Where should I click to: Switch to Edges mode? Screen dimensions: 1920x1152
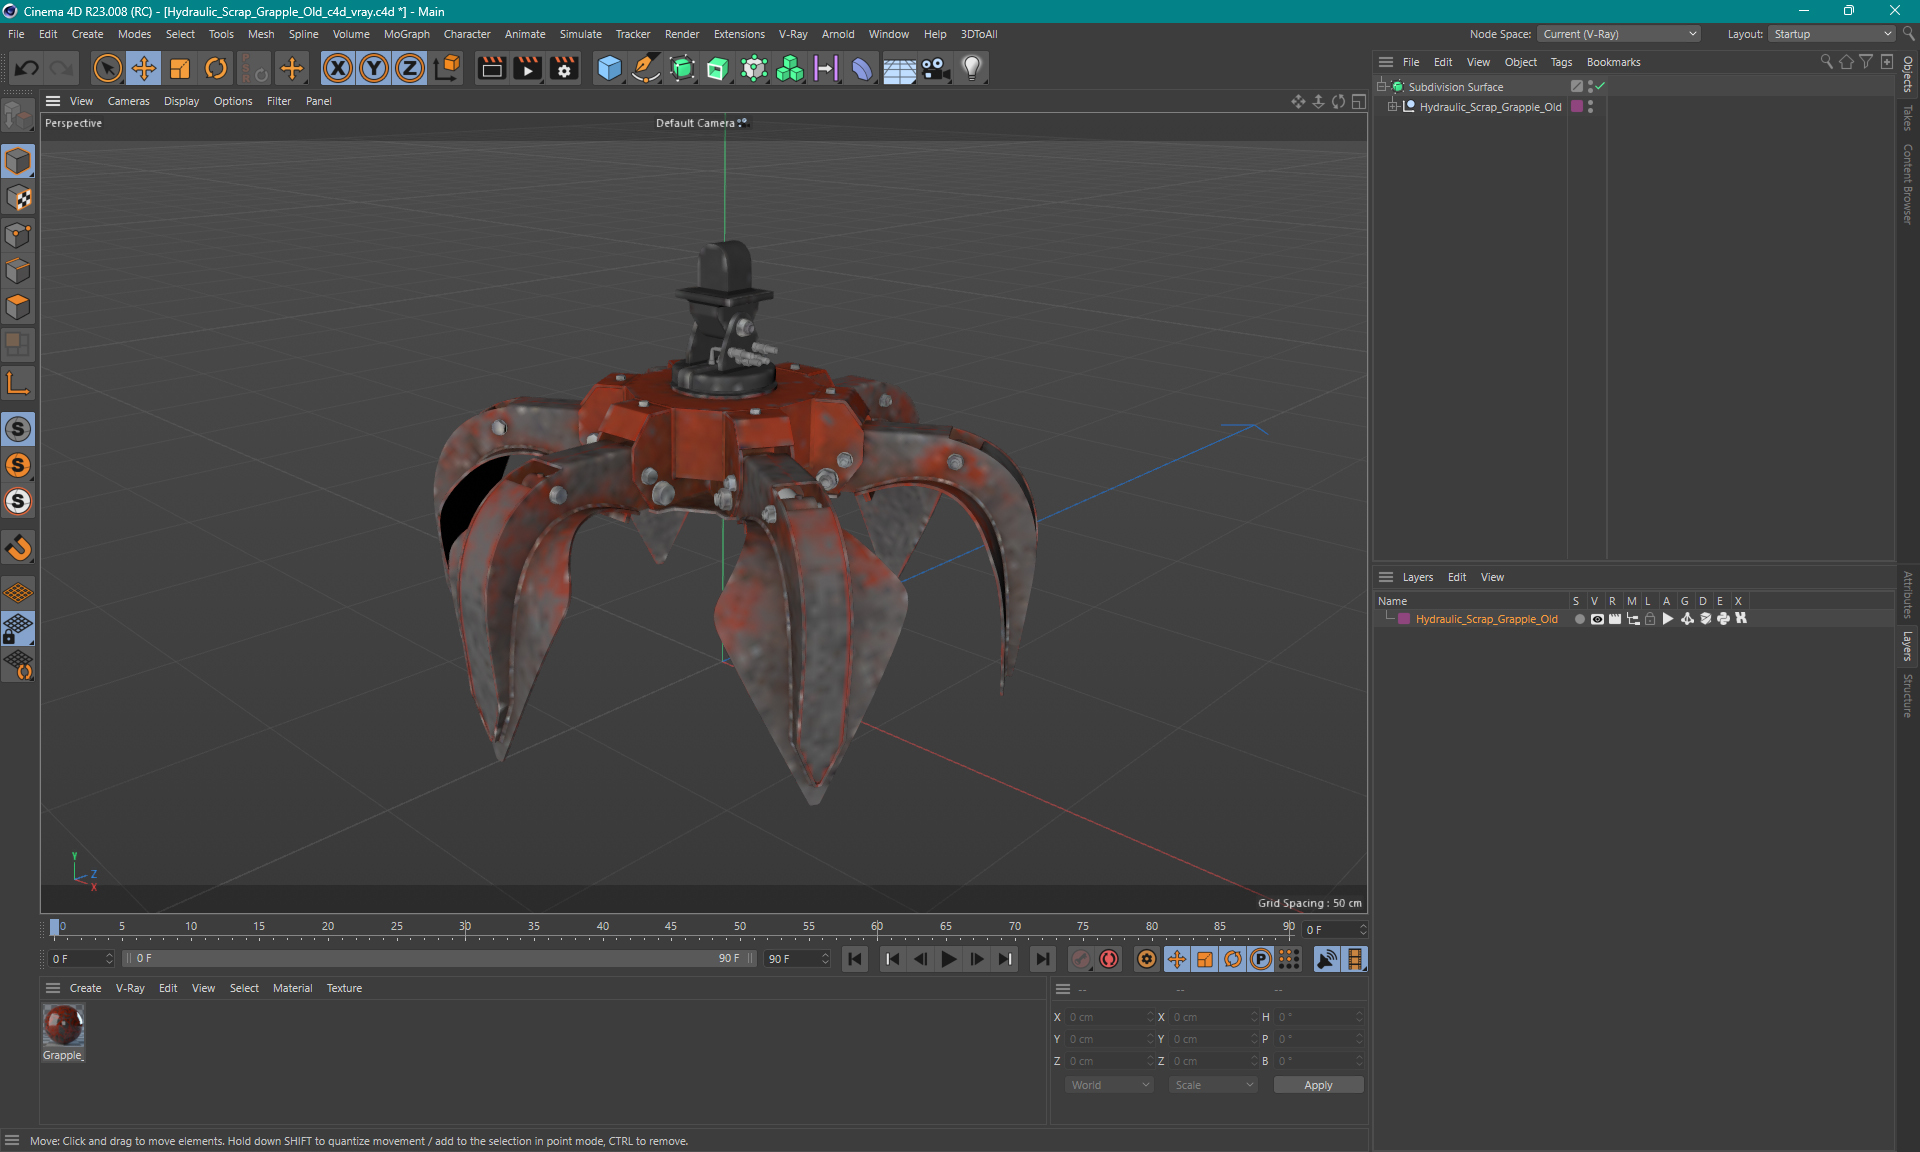[18, 271]
